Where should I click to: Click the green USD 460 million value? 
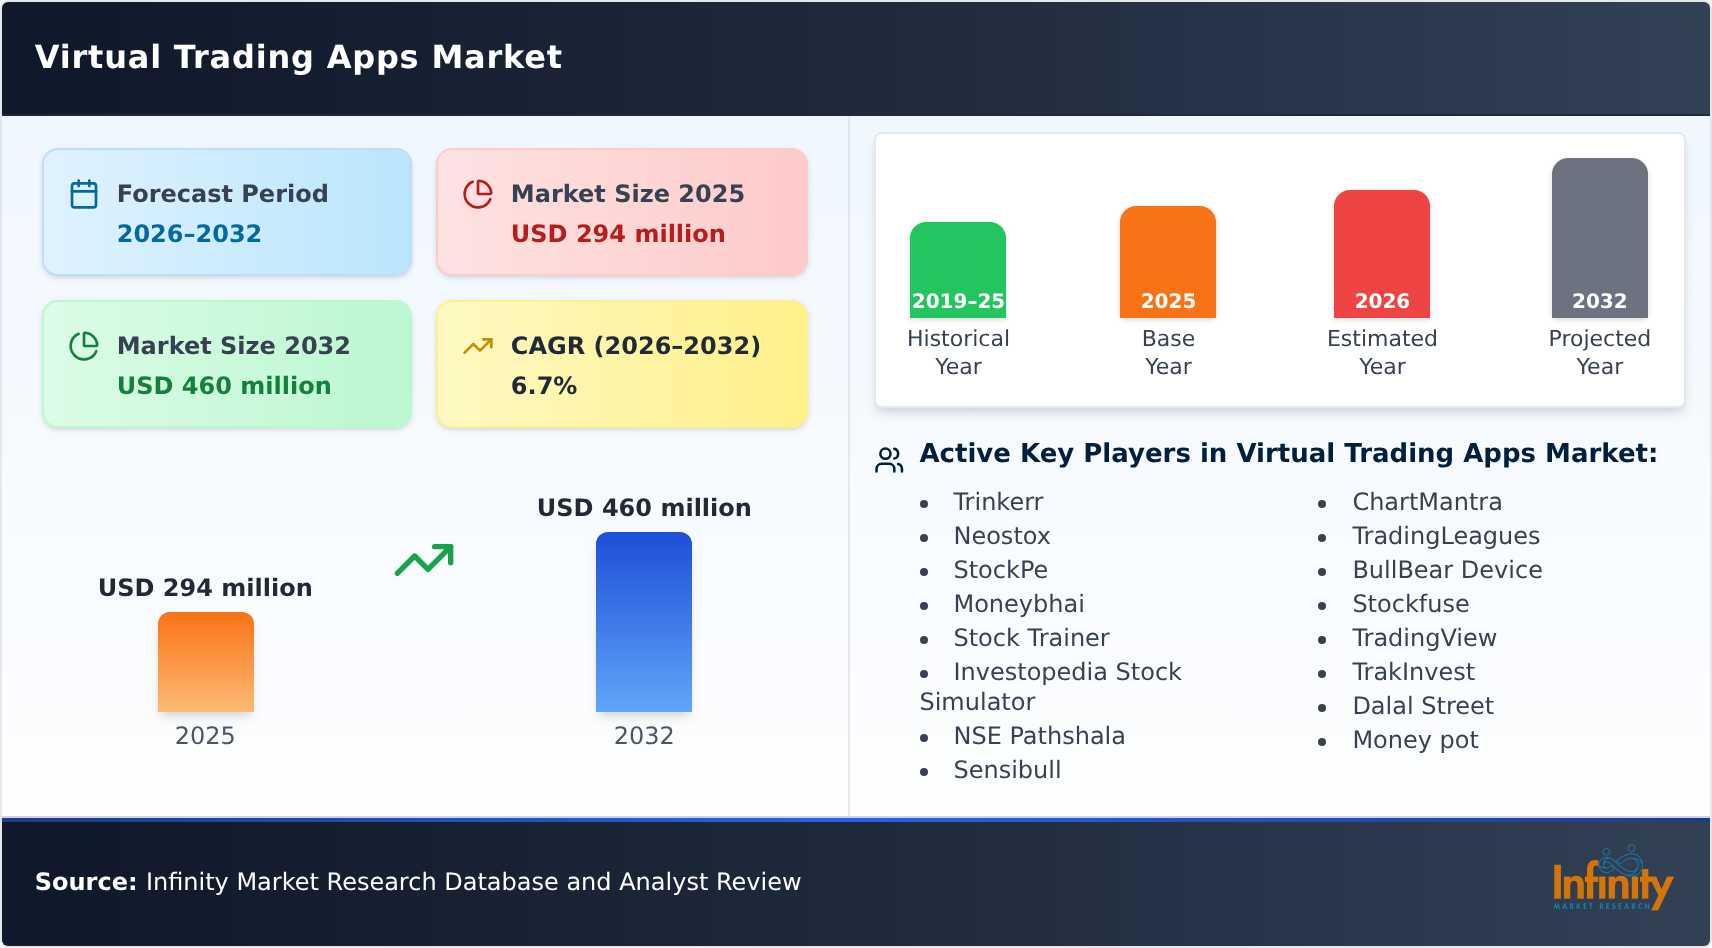pos(224,386)
